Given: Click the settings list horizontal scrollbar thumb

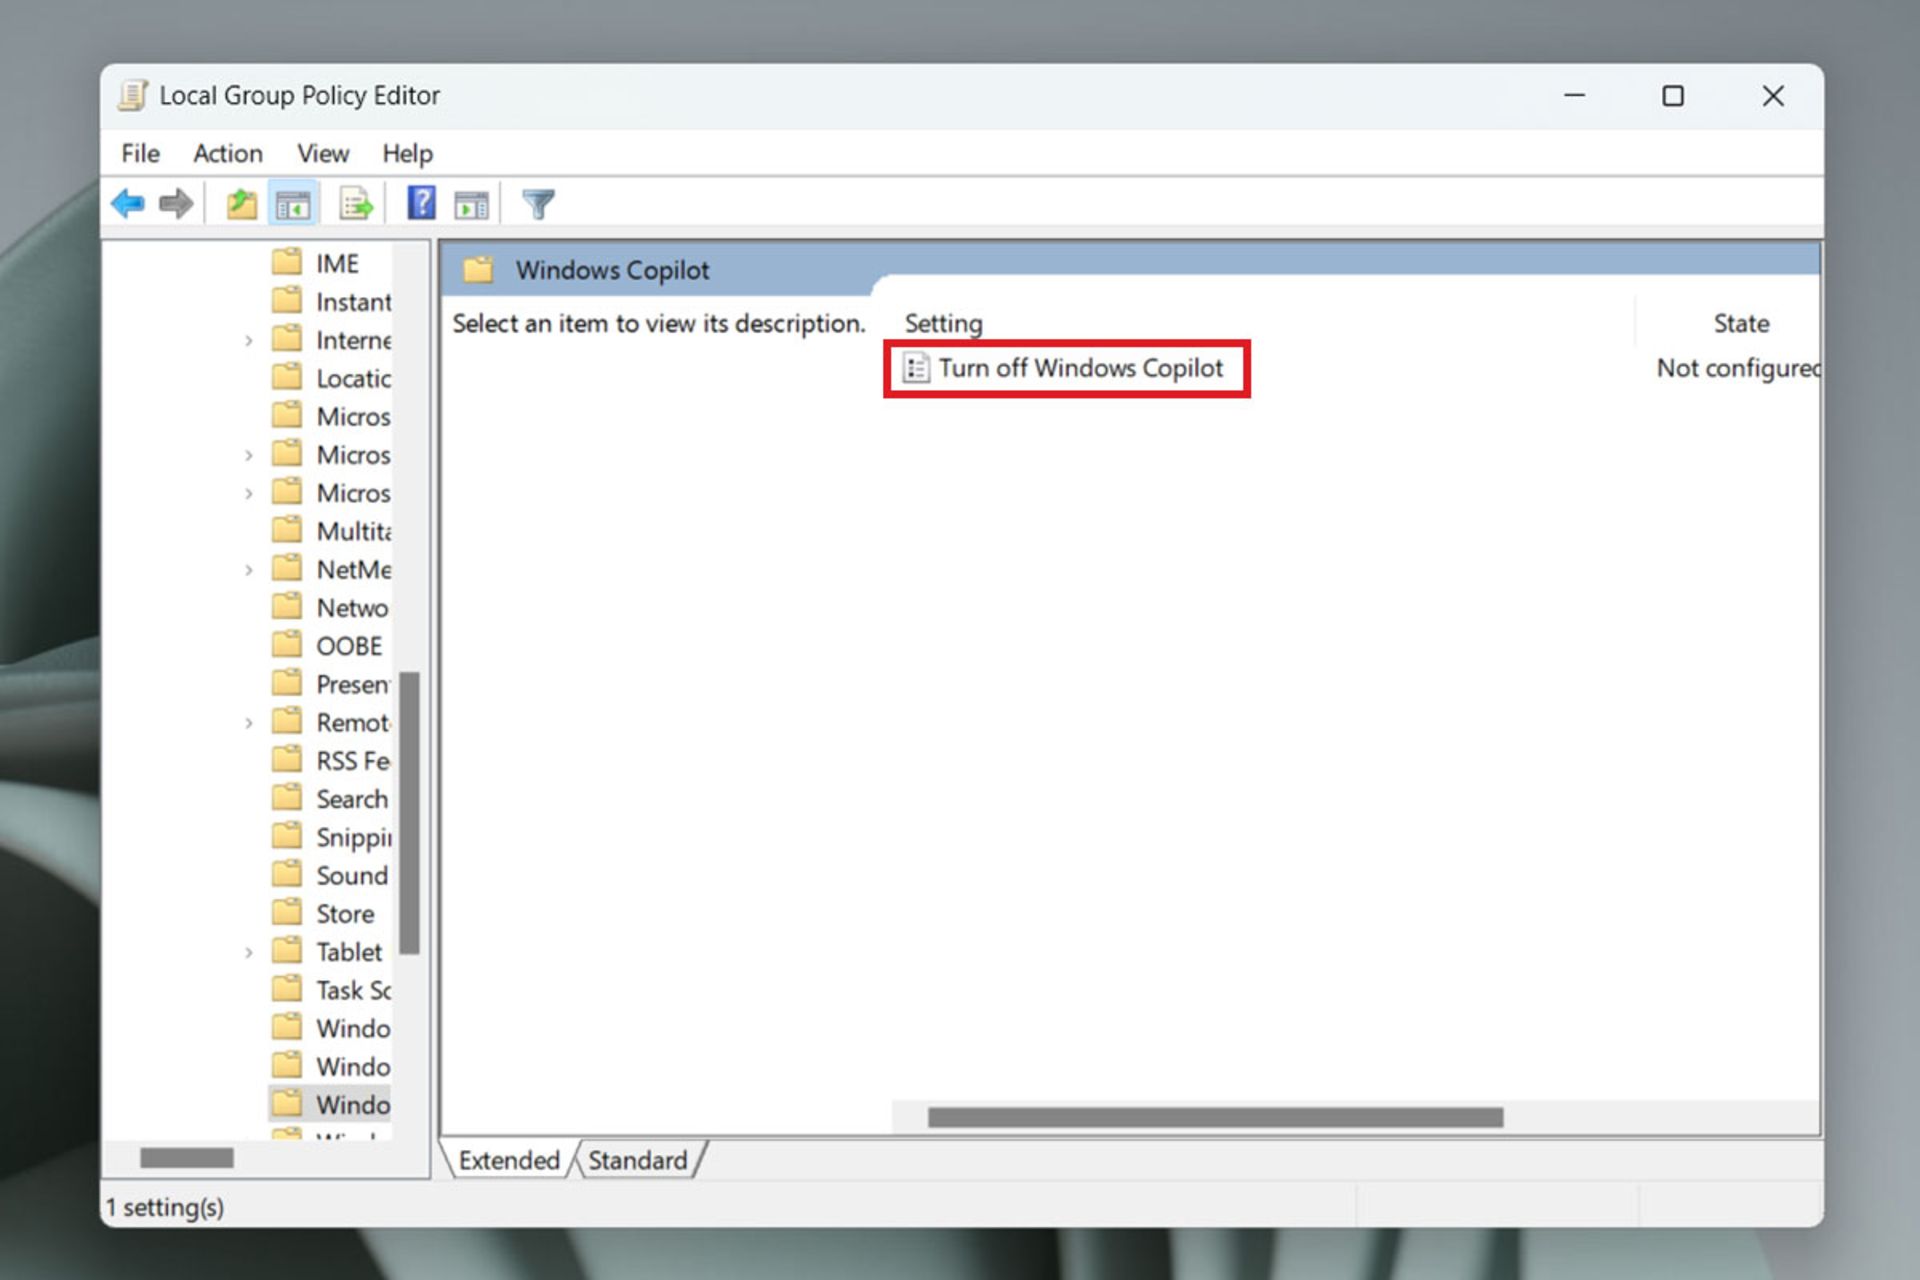Looking at the screenshot, I should pos(1215,1117).
